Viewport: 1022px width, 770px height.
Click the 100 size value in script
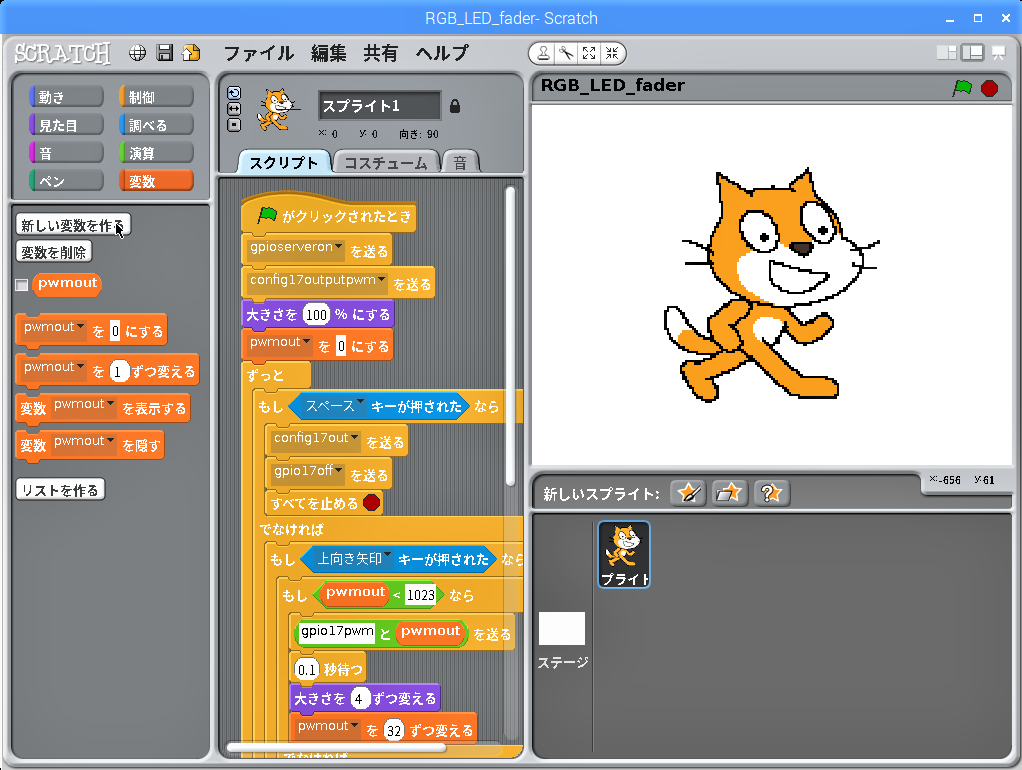point(316,314)
